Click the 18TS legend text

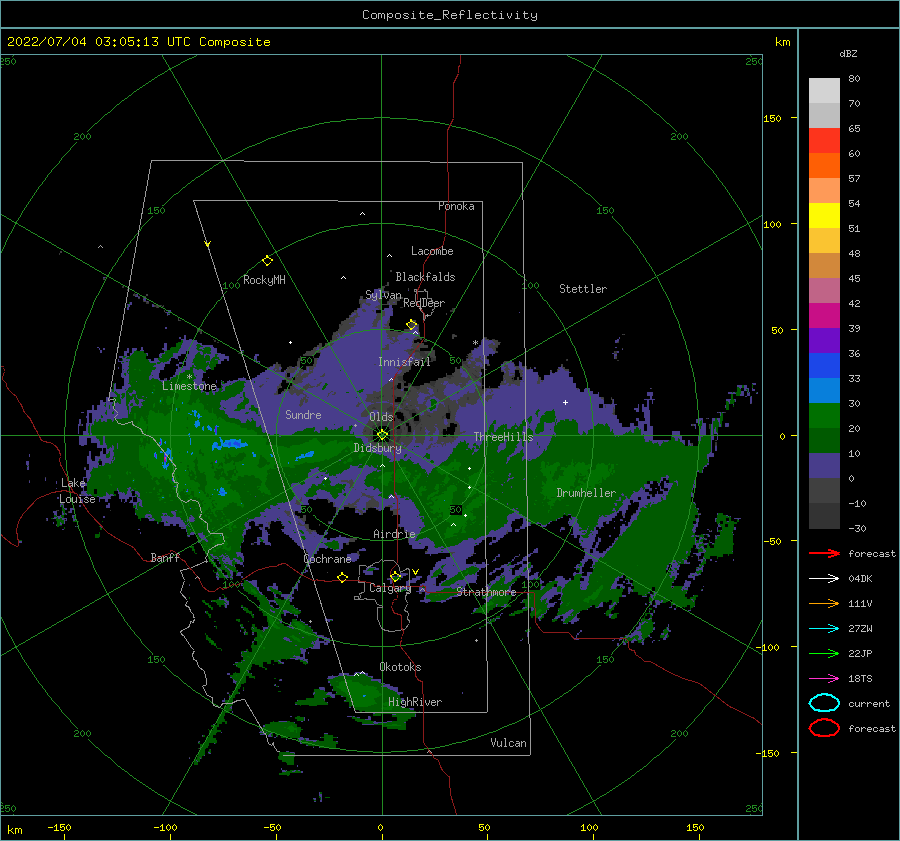(860, 679)
